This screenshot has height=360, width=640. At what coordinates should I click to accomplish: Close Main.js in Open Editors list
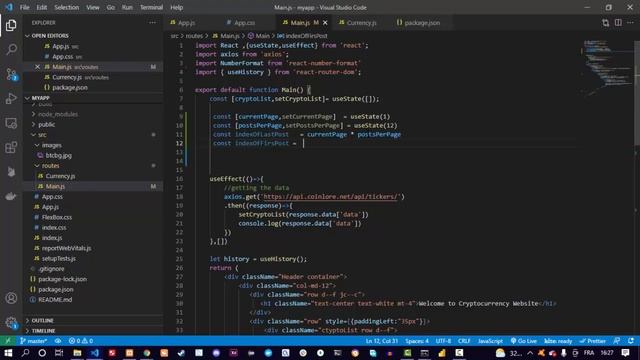[x=37, y=67]
